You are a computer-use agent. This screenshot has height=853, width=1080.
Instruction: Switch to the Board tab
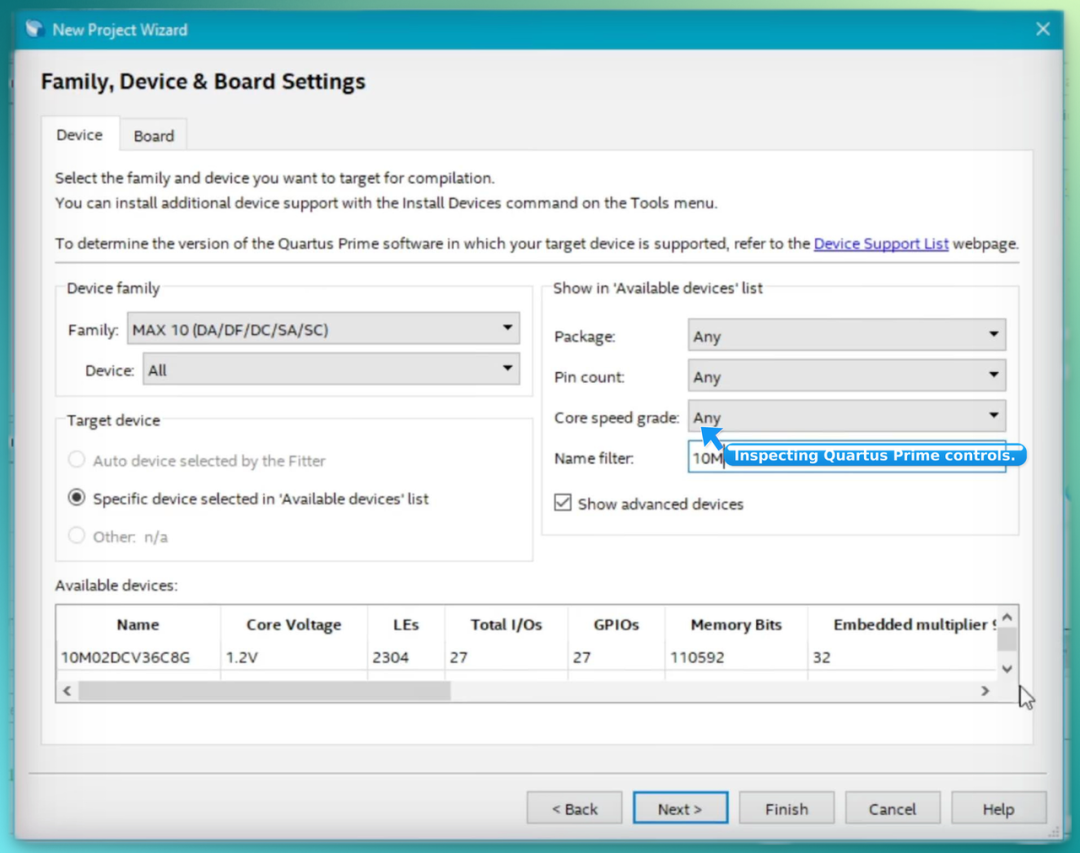click(x=154, y=136)
